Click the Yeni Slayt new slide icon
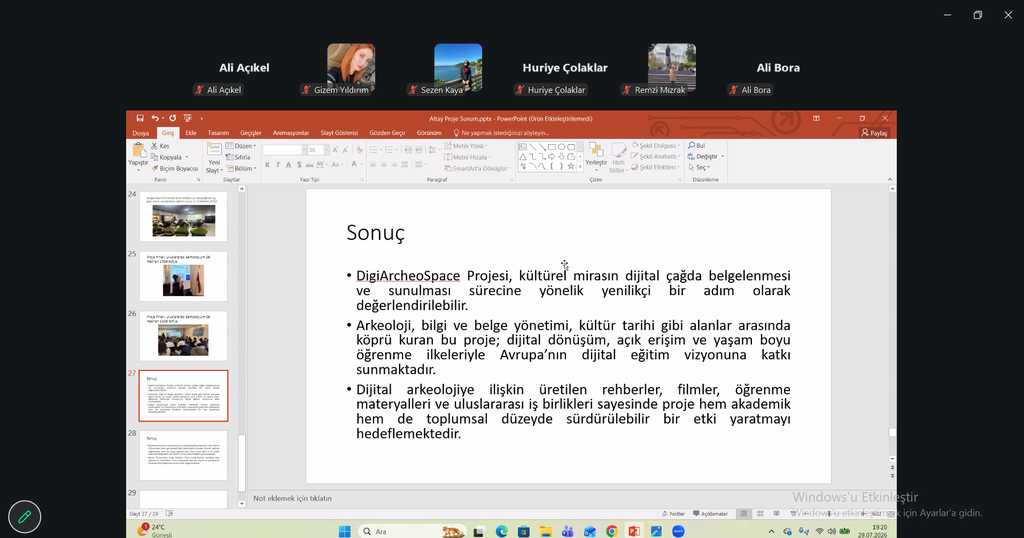Viewport: 1024px width, 538px height. [214, 150]
